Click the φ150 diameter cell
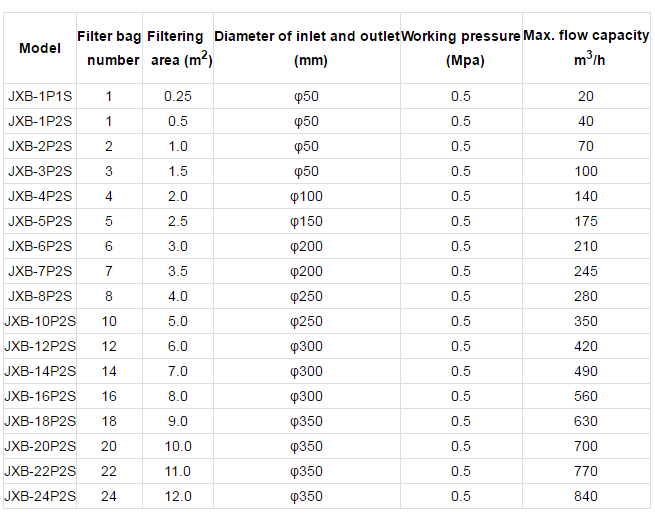 [307, 221]
